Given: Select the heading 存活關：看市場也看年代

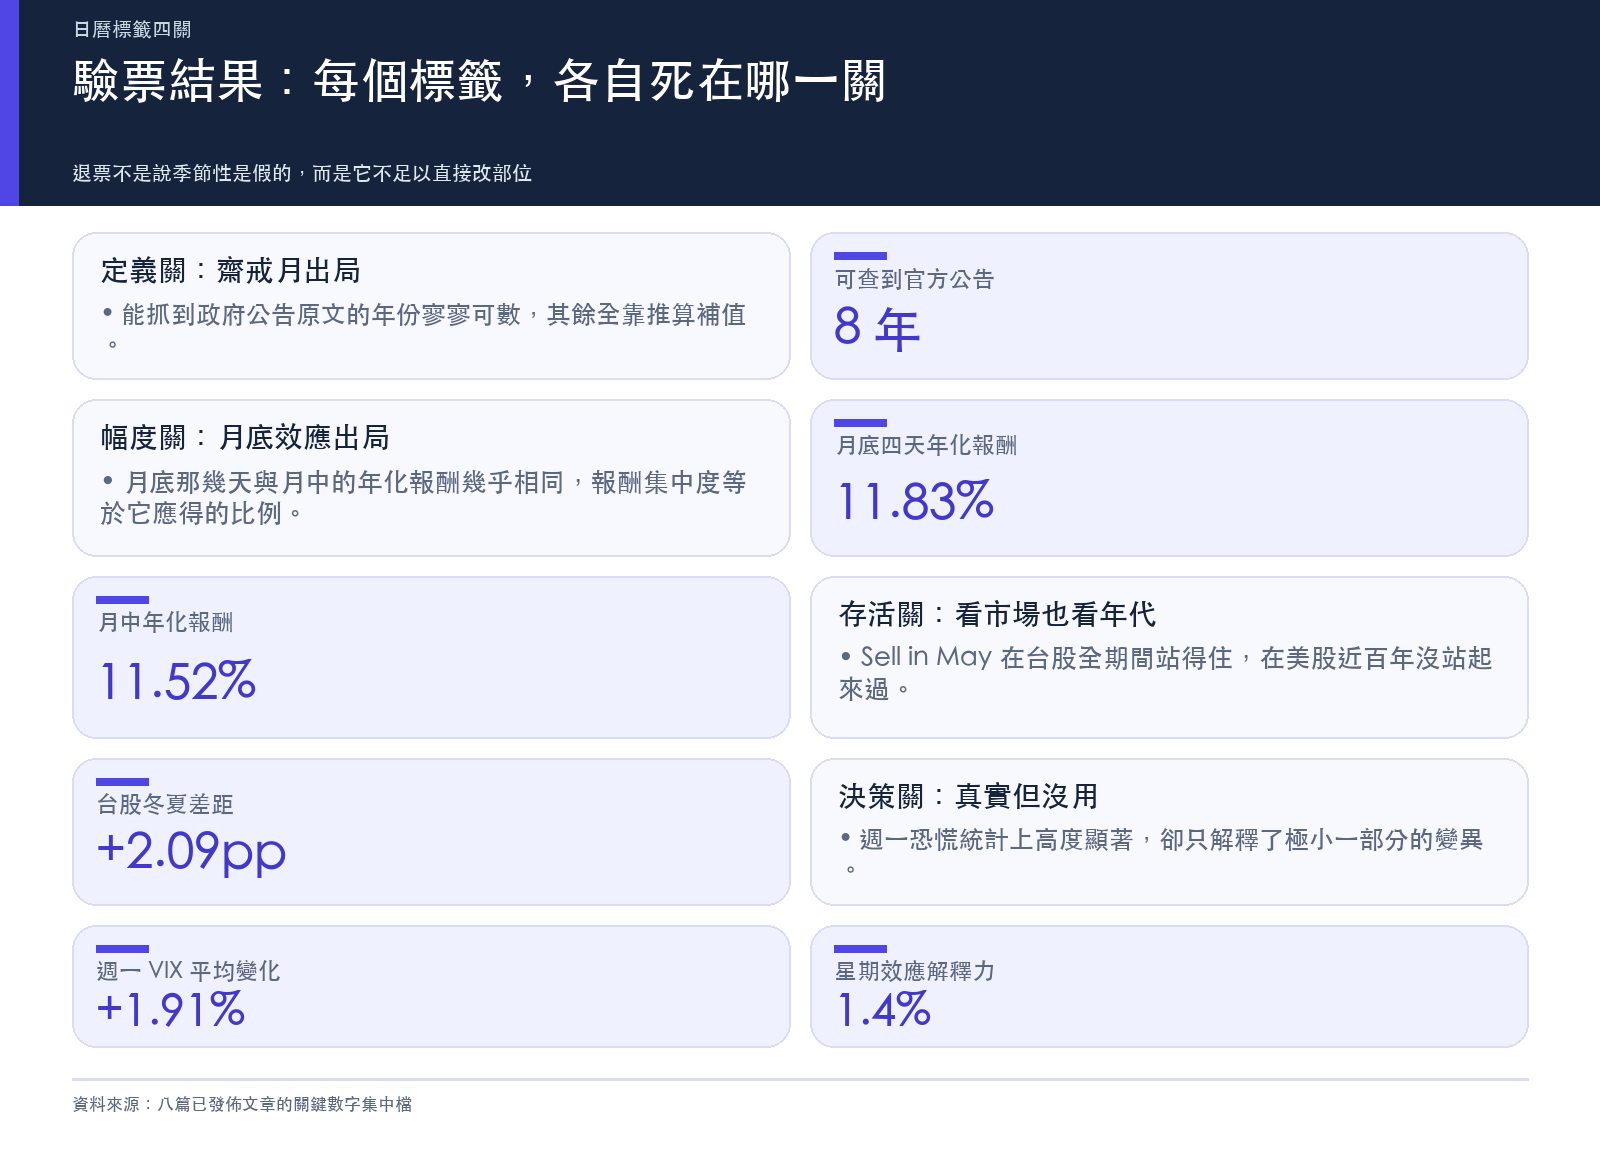Looking at the screenshot, I should pos(997,614).
